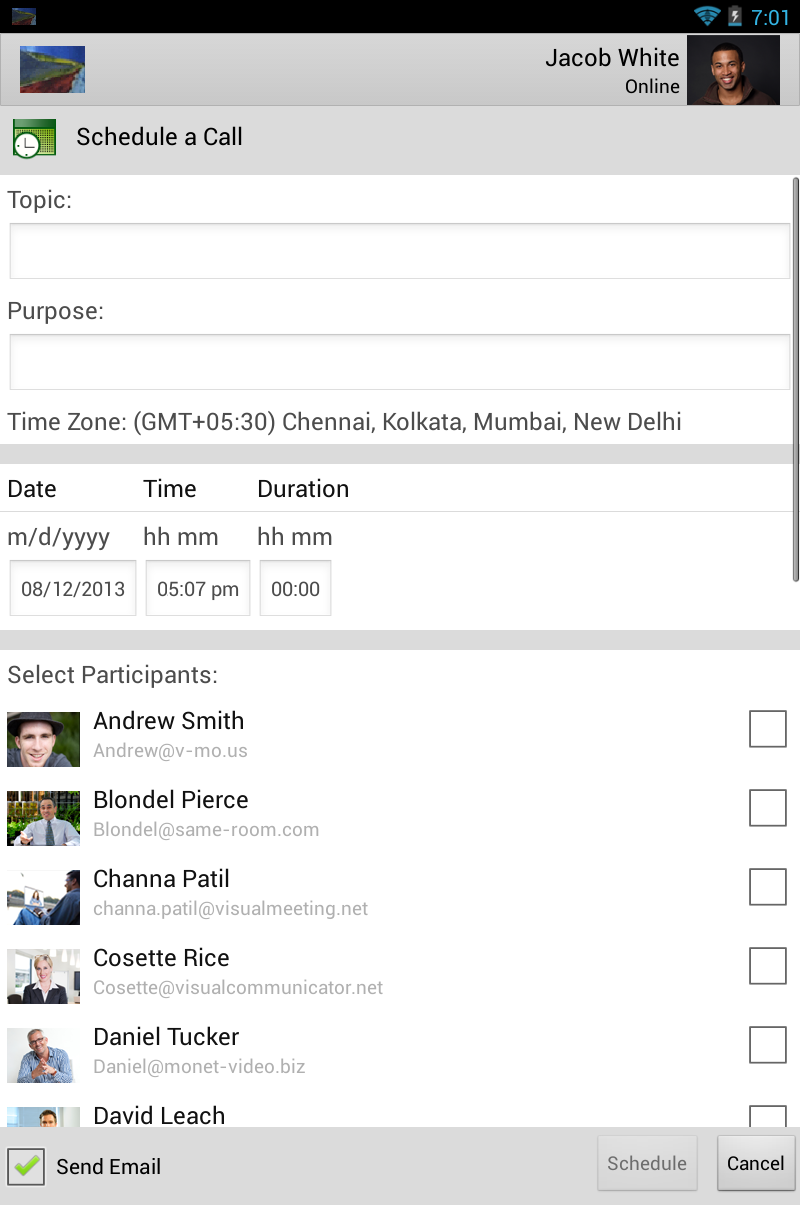Tap the app logo in header
This screenshot has width=800, height=1205.
coord(52,70)
